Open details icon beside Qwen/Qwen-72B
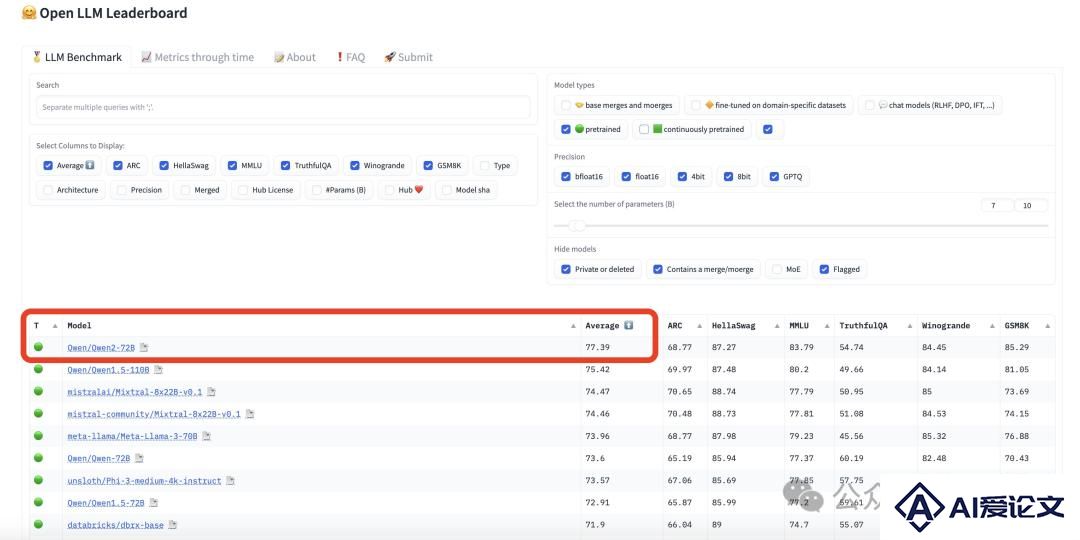This screenshot has height=540, width=1080. [x=139, y=458]
